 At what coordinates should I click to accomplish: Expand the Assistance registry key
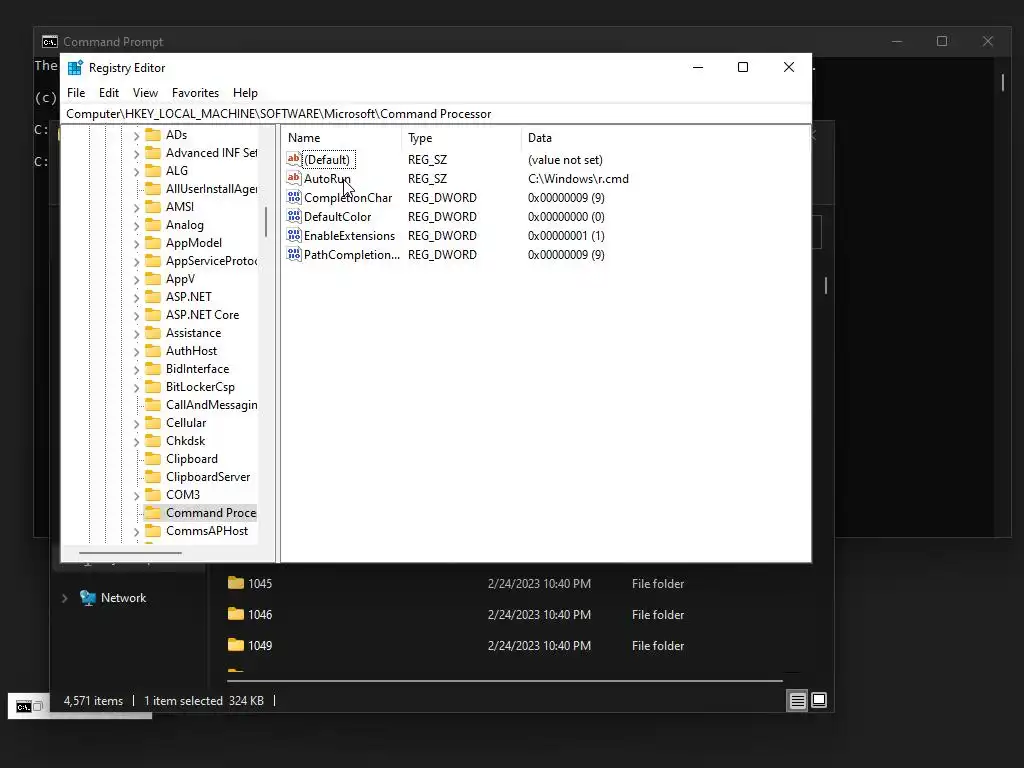coord(136,334)
